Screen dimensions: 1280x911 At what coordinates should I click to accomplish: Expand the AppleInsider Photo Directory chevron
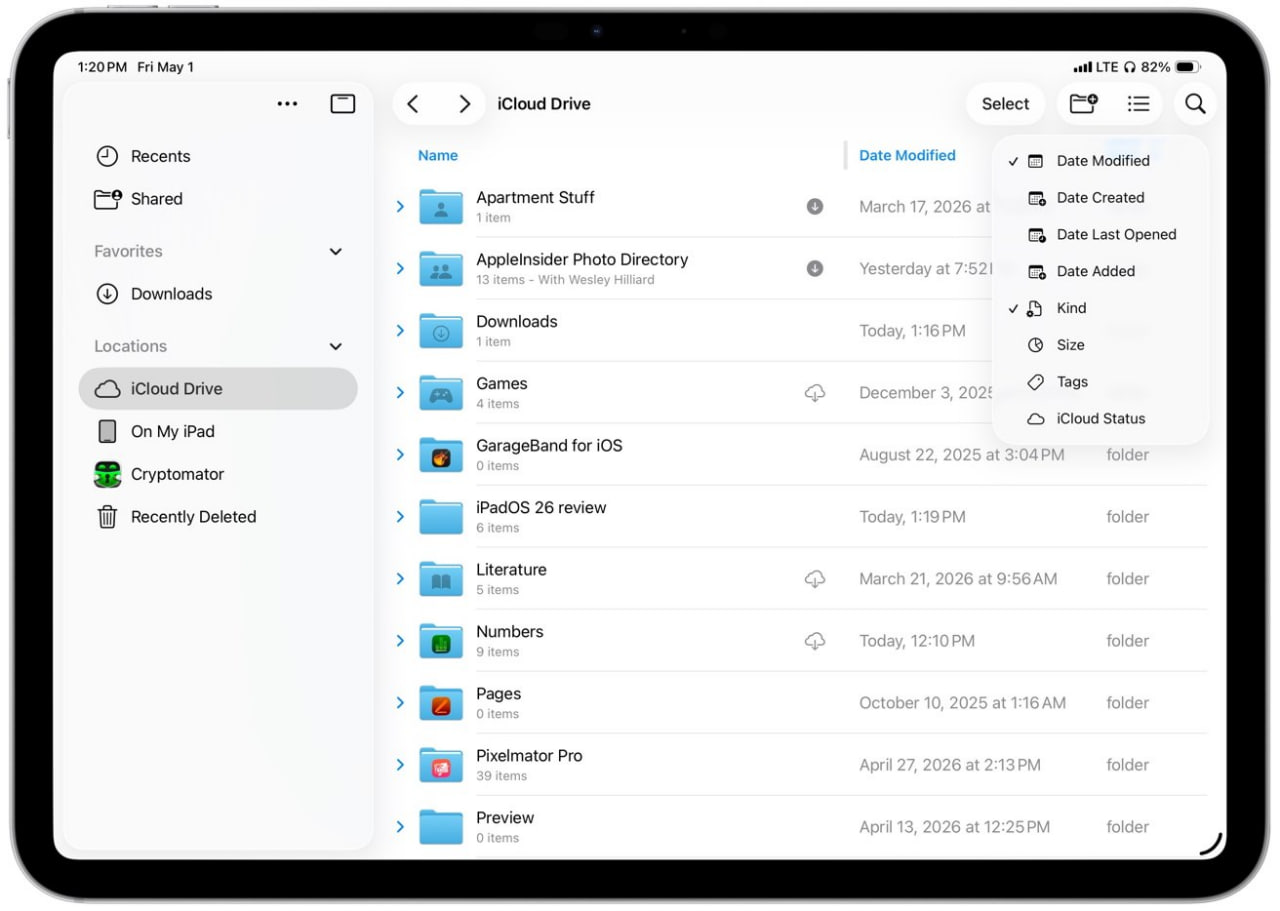point(400,268)
